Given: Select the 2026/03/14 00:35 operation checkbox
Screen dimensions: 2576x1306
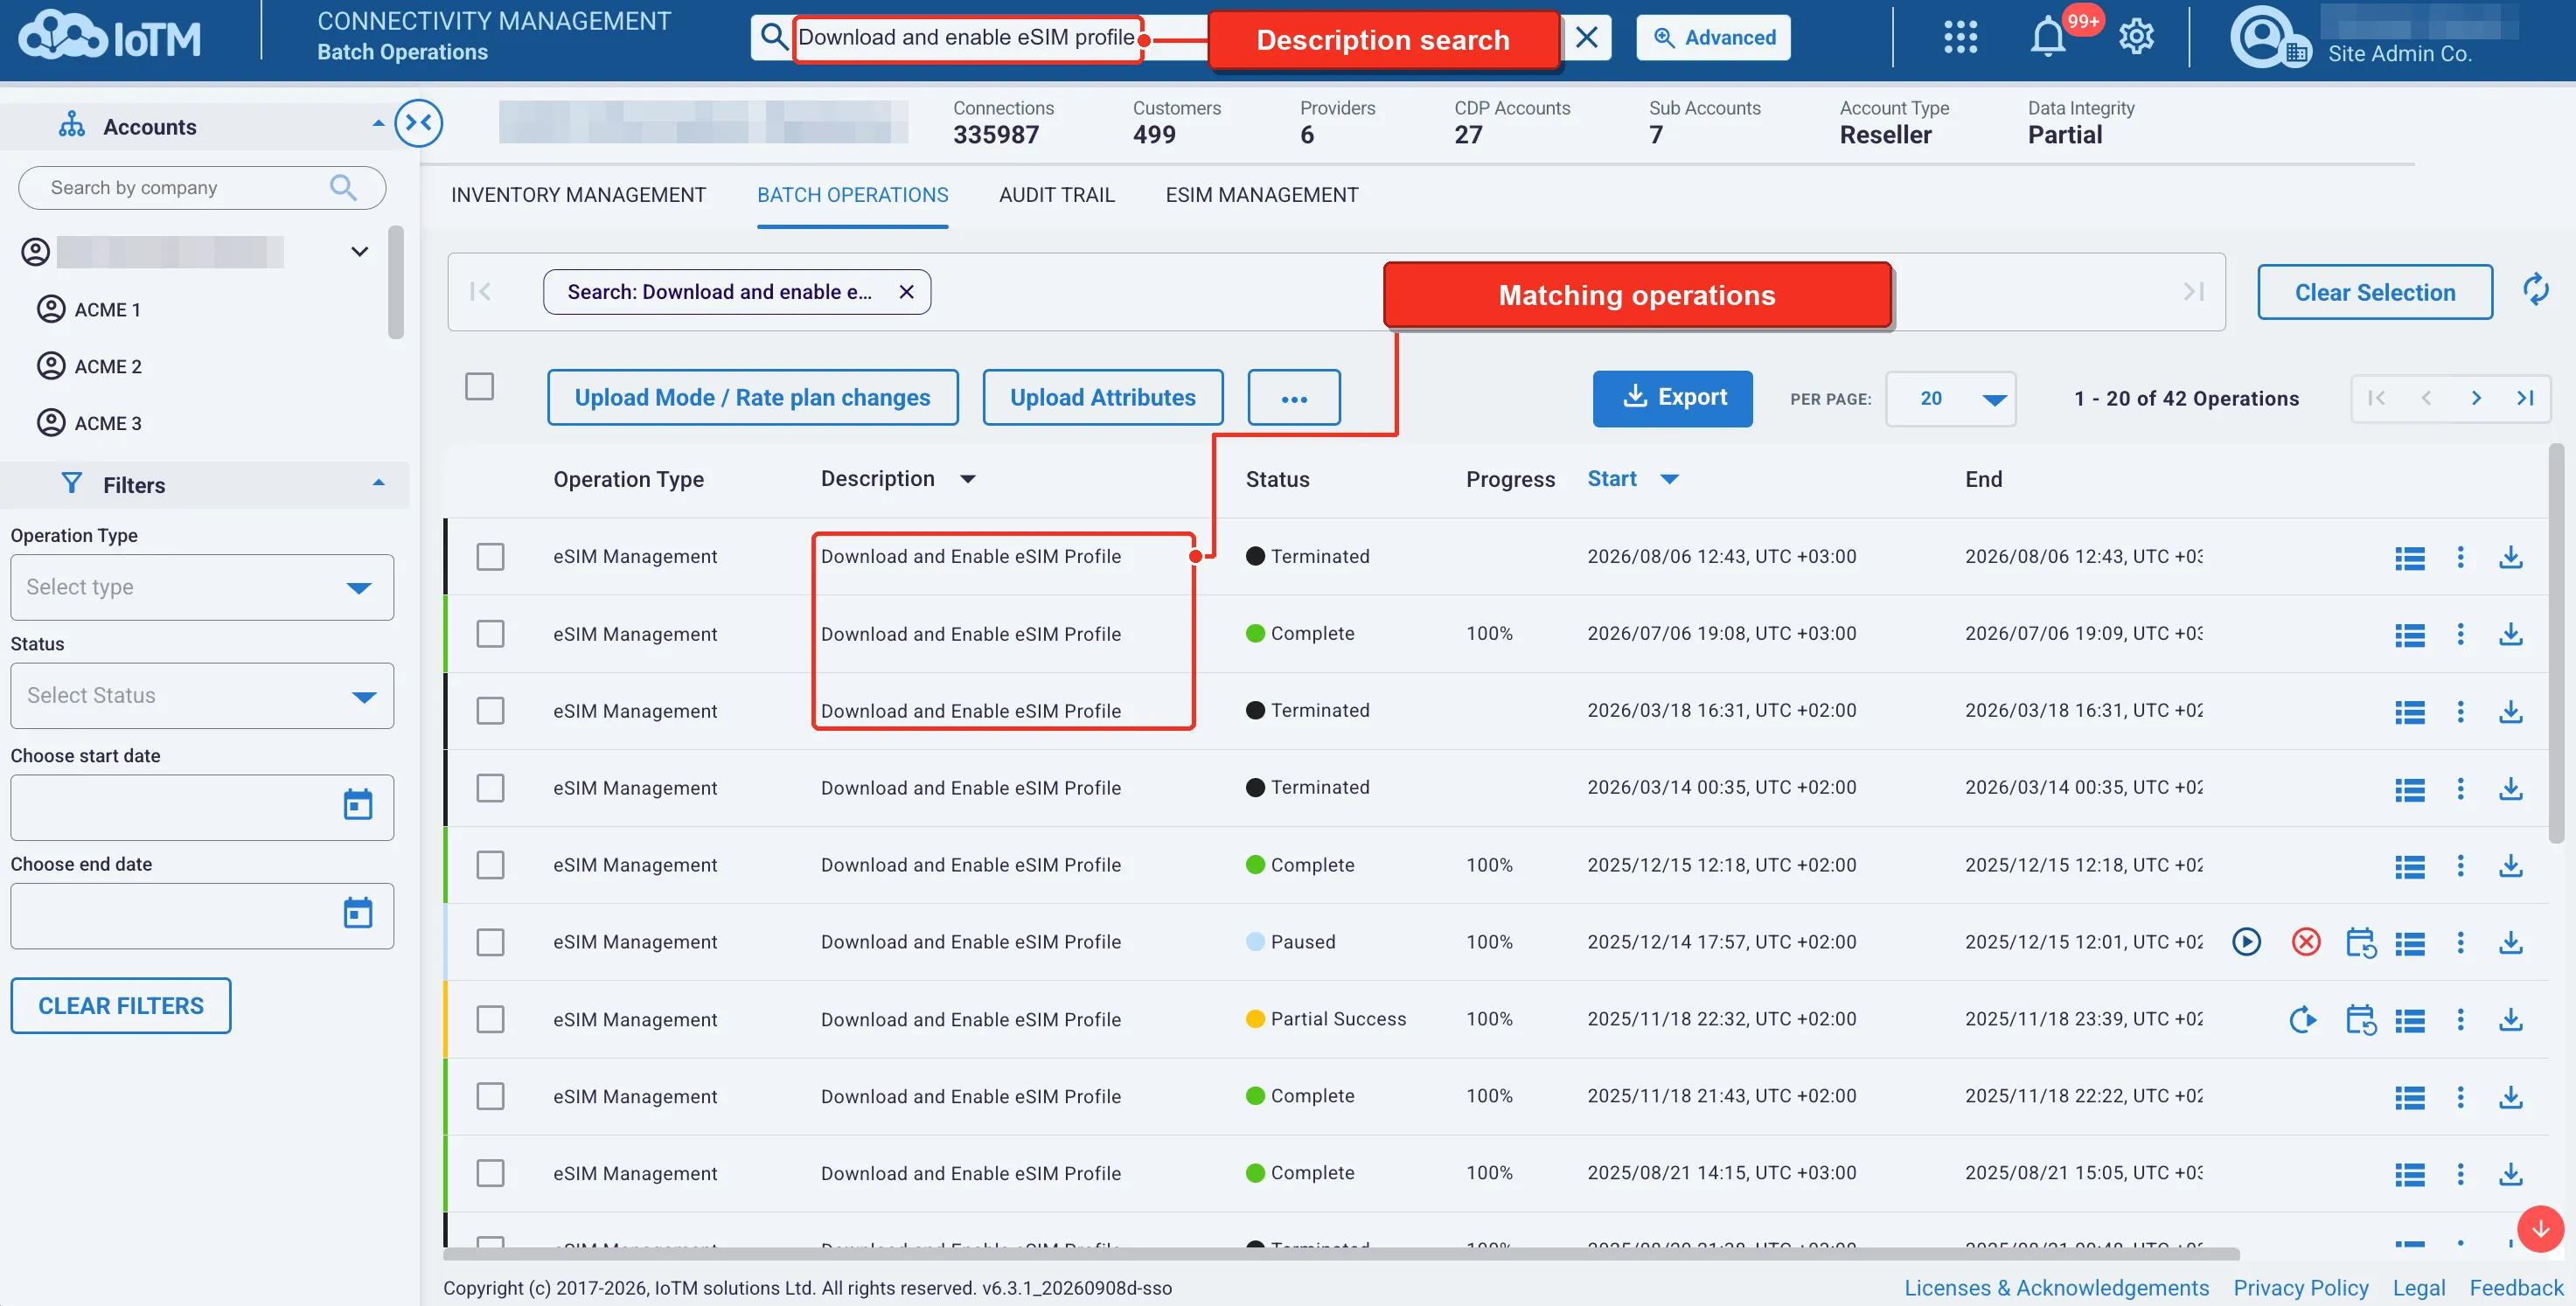Looking at the screenshot, I should (x=490, y=788).
